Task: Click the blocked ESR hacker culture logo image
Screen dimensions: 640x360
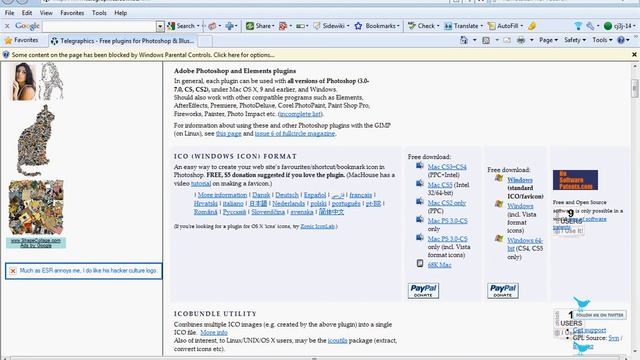Action: pyautogui.click(x=84, y=271)
